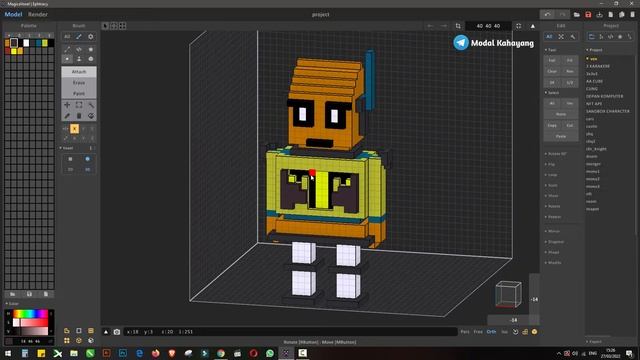Viewport: 640px width, 360px height.
Task: Click the view orientation cube
Action: pyautogui.click(x=509, y=294)
